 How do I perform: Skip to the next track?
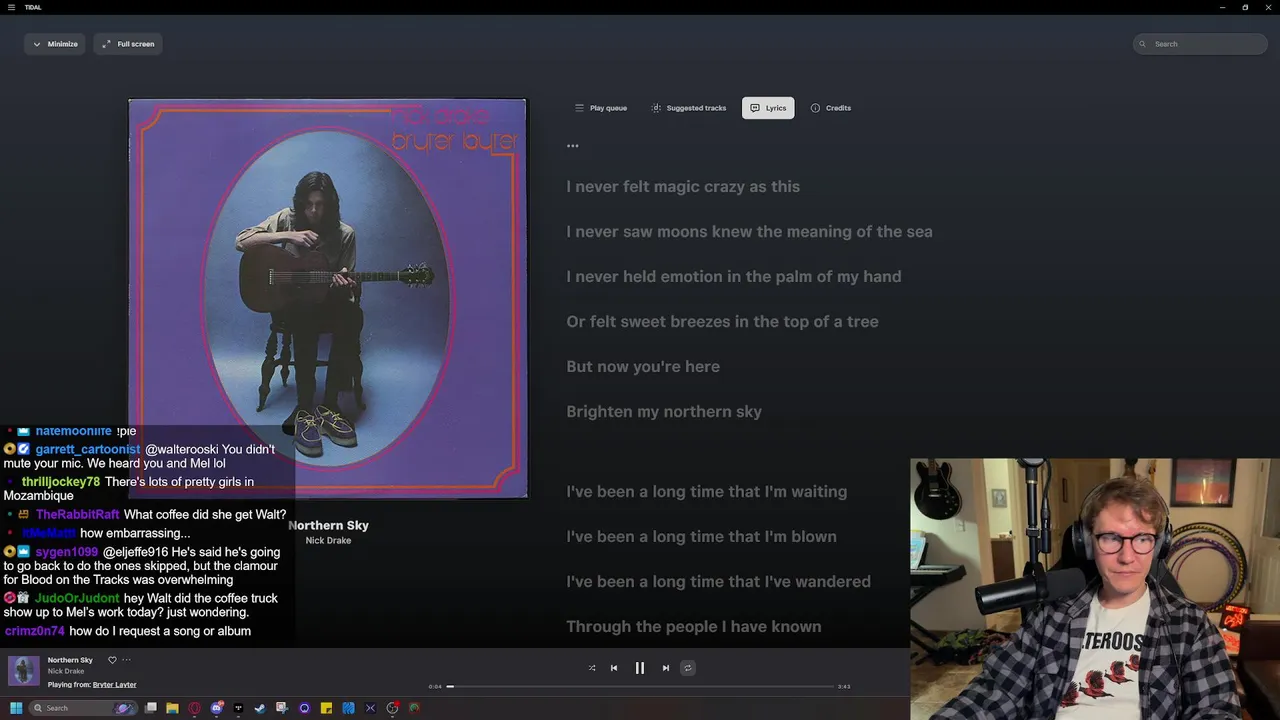666,668
